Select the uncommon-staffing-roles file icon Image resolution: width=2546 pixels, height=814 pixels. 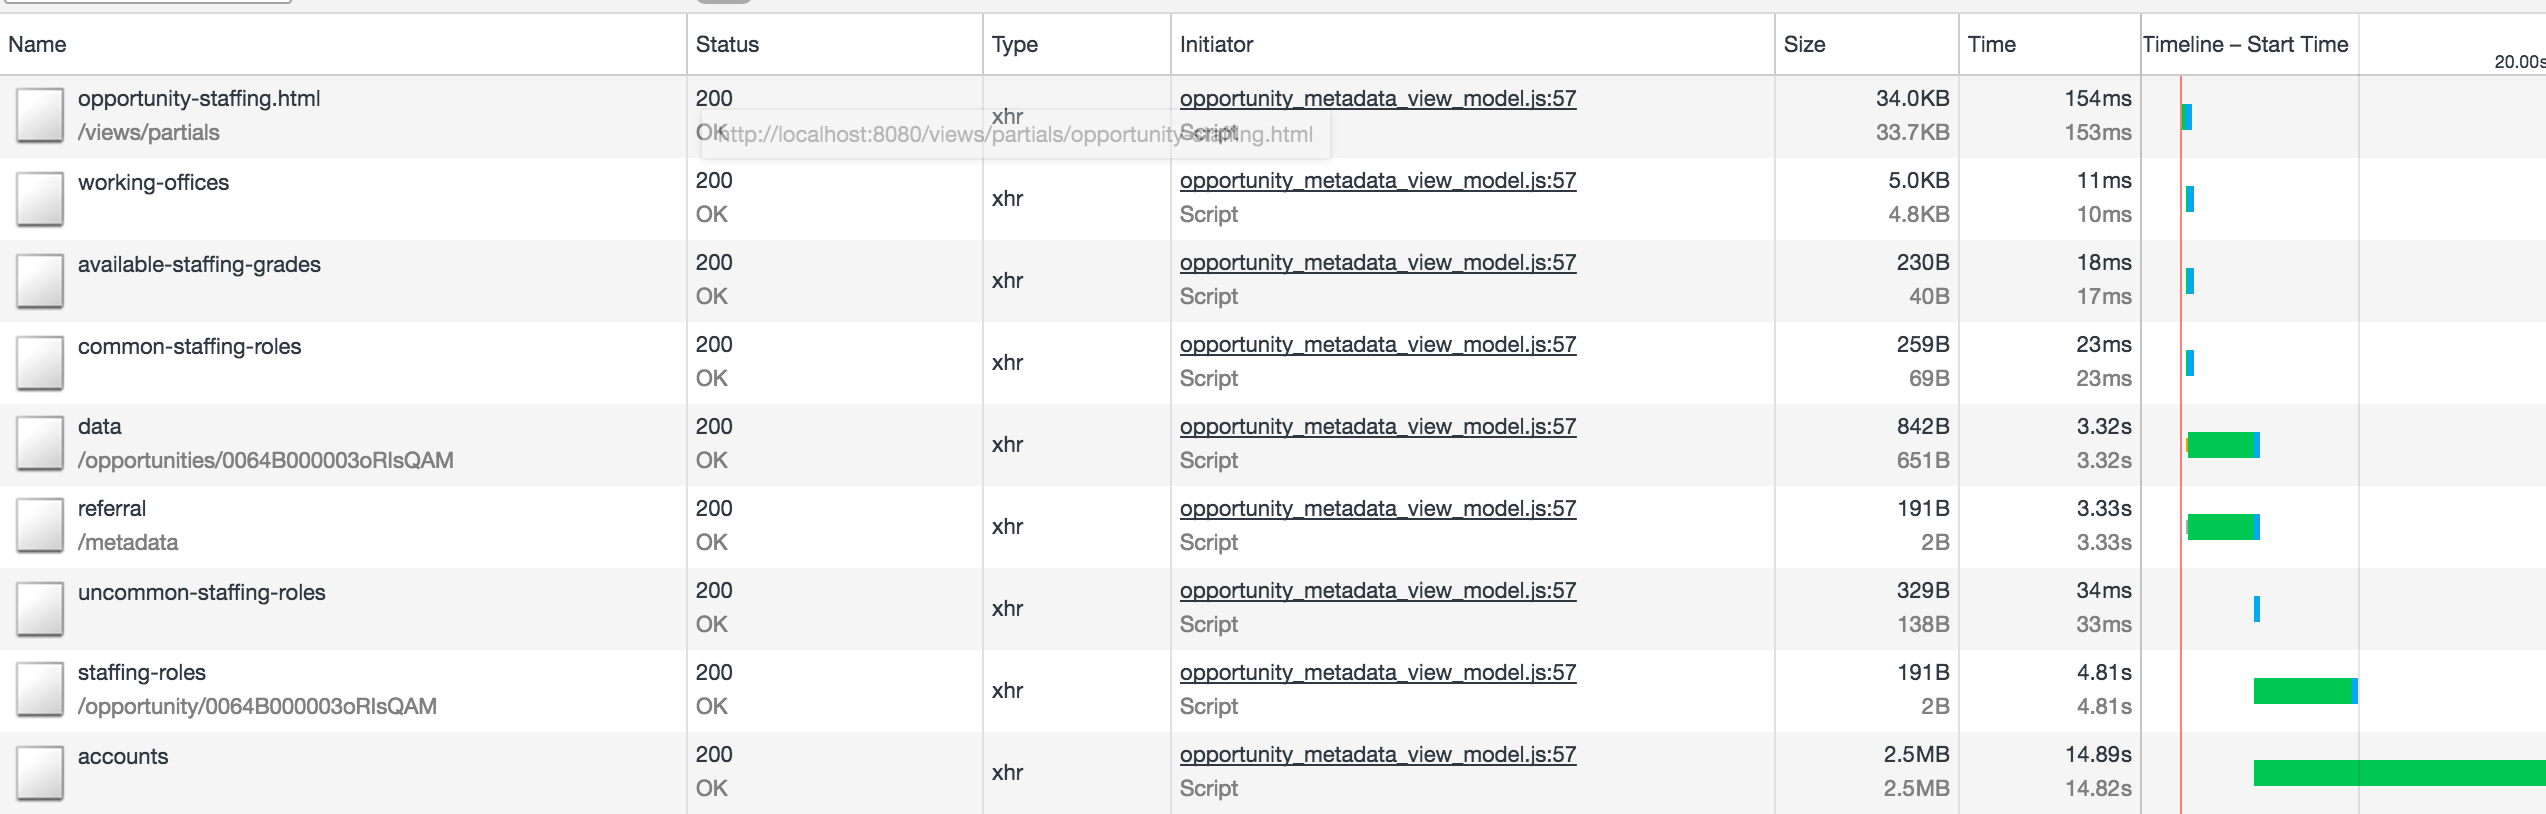click(40, 608)
